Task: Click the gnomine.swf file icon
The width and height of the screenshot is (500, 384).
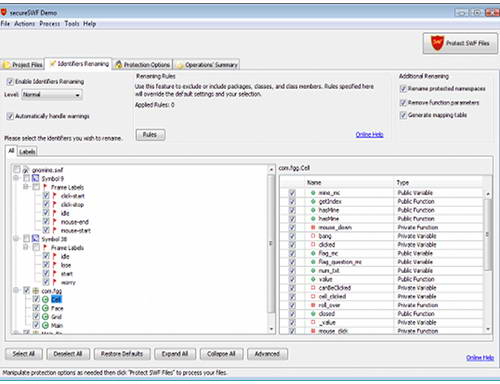Action: coord(26,170)
